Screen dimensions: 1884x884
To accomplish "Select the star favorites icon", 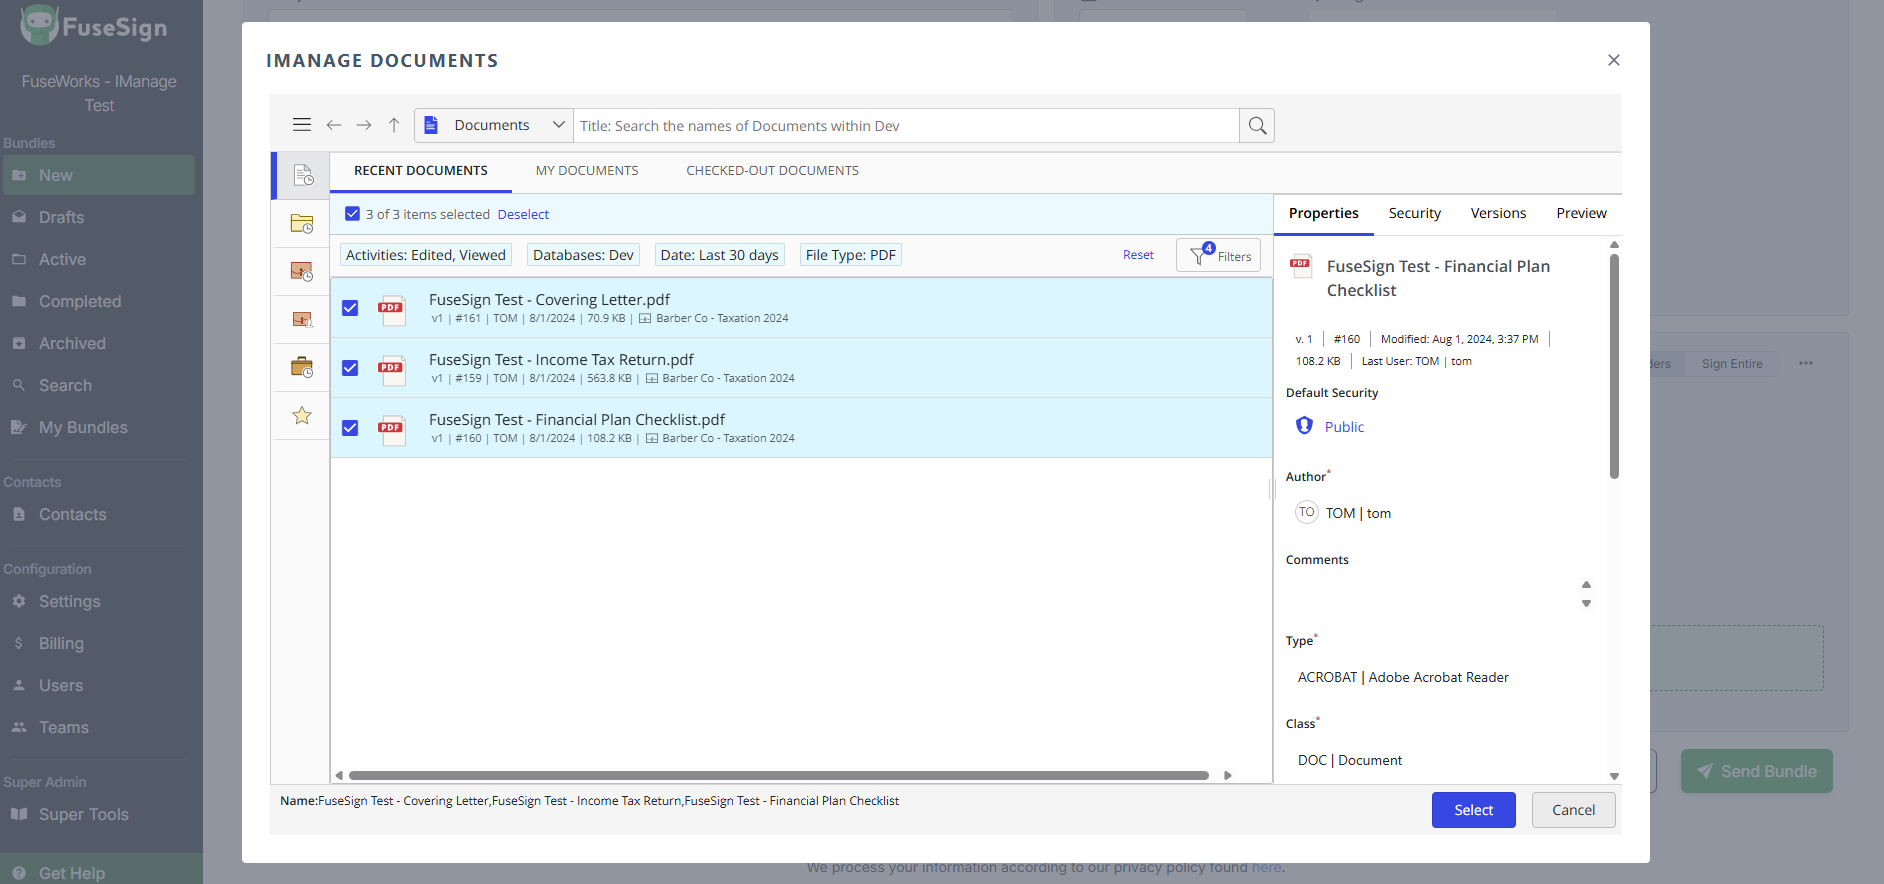I will 301,415.
